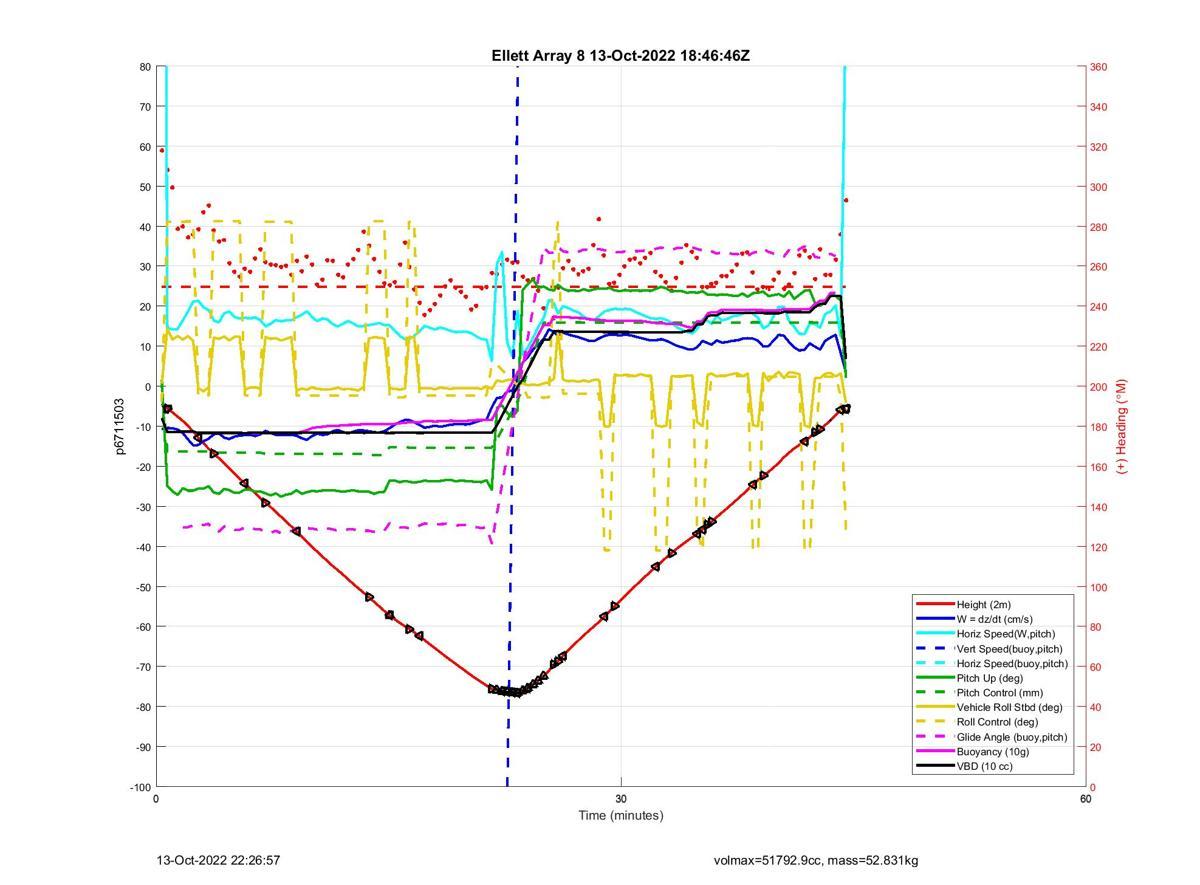
Task: Select the '140' heading axis tick label
Action: click(1098, 507)
